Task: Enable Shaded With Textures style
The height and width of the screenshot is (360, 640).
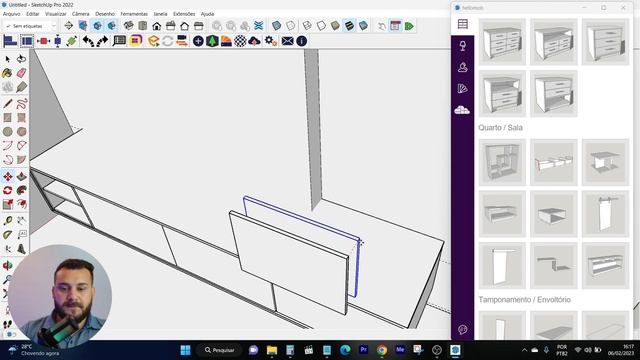Action: pyautogui.click(x=349, y=26)
